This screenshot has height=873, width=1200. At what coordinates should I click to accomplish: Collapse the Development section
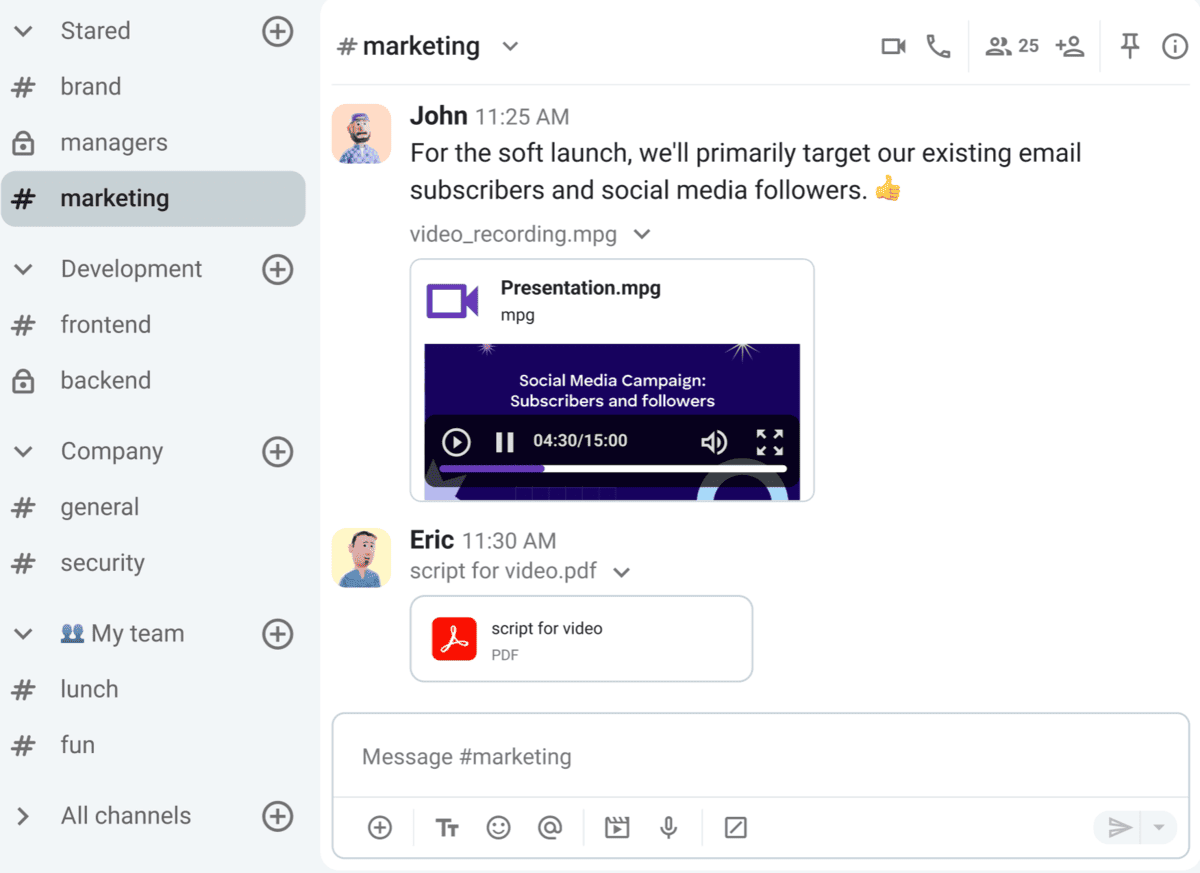[22, 268]
